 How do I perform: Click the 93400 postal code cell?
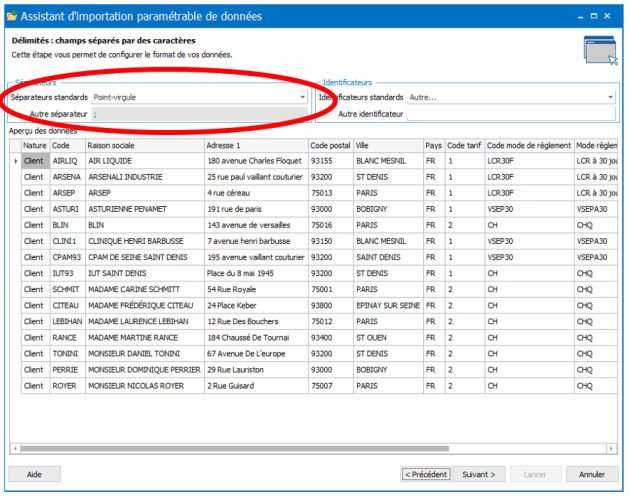pos(331,338)
